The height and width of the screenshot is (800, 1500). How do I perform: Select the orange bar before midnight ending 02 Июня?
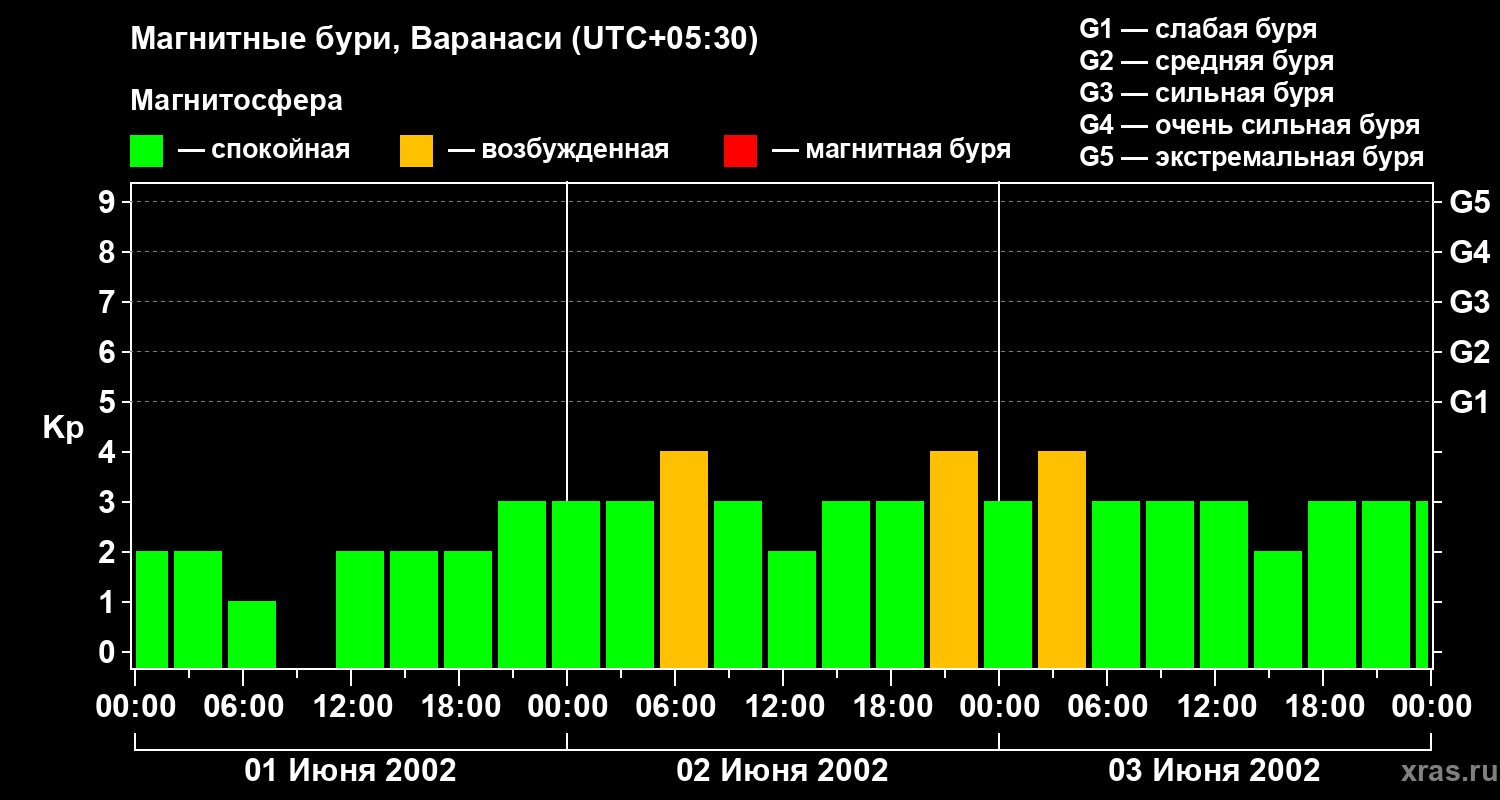(954, 560)
